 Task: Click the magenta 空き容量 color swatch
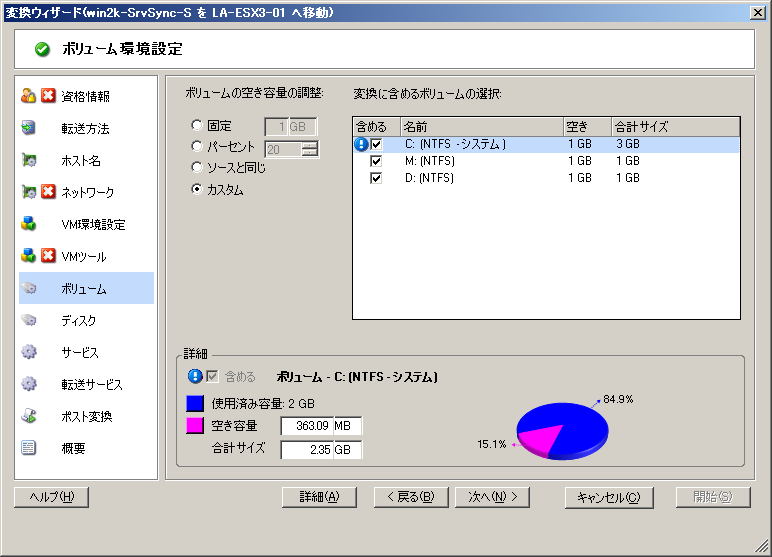point(195,426)
